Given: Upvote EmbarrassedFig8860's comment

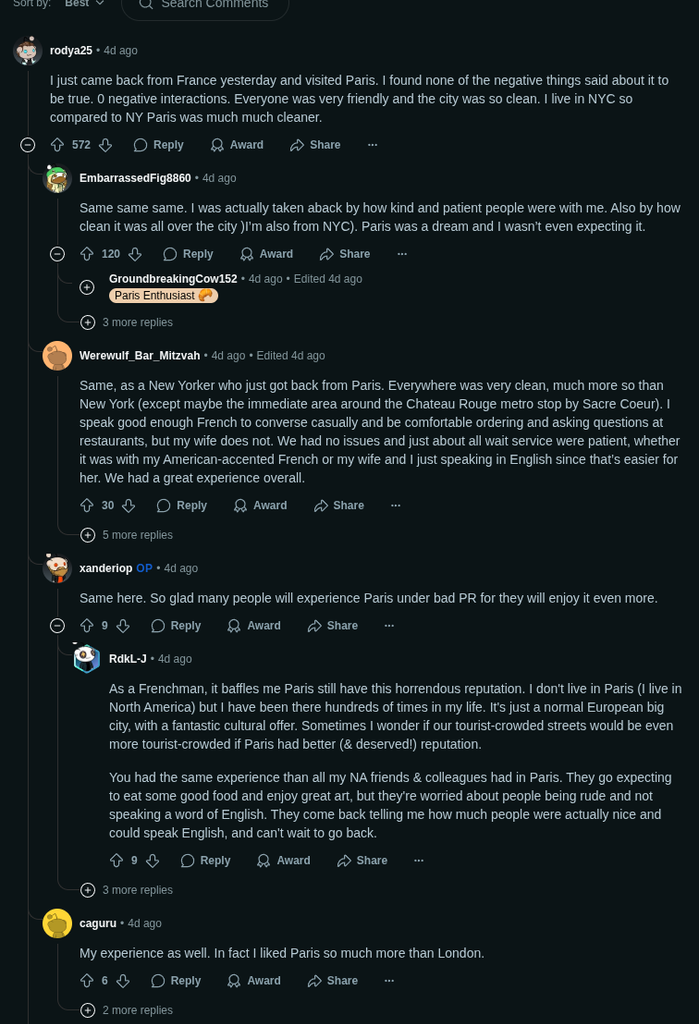Looking at the screenshot, I should click(87, 254).
